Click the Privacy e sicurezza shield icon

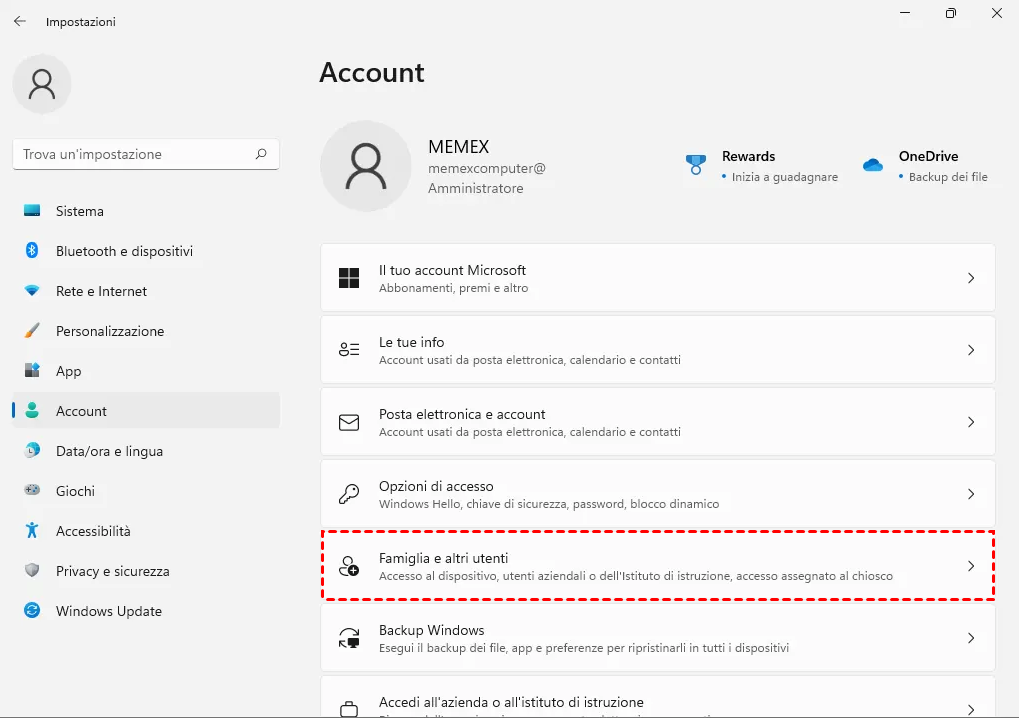32,571
